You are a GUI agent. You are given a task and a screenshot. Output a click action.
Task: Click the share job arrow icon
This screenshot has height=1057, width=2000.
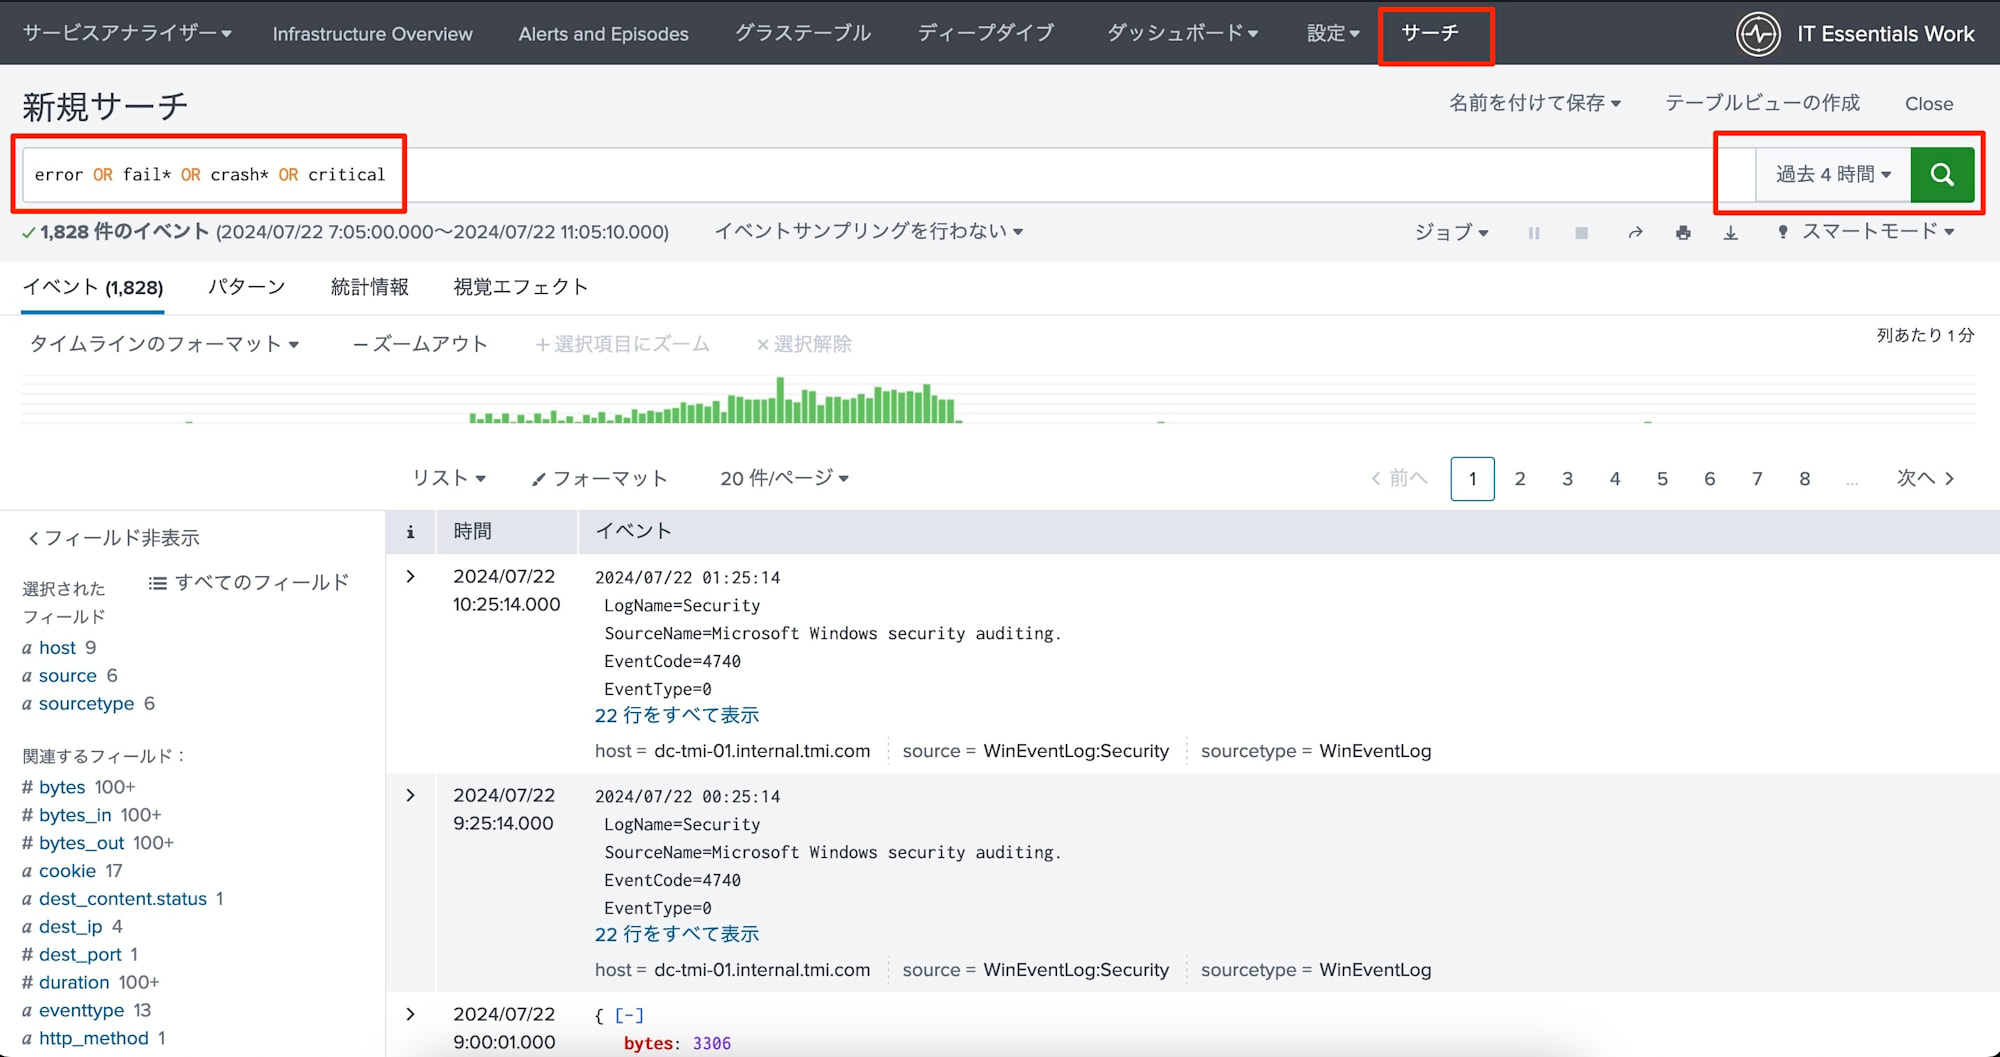coord(1635,232)
